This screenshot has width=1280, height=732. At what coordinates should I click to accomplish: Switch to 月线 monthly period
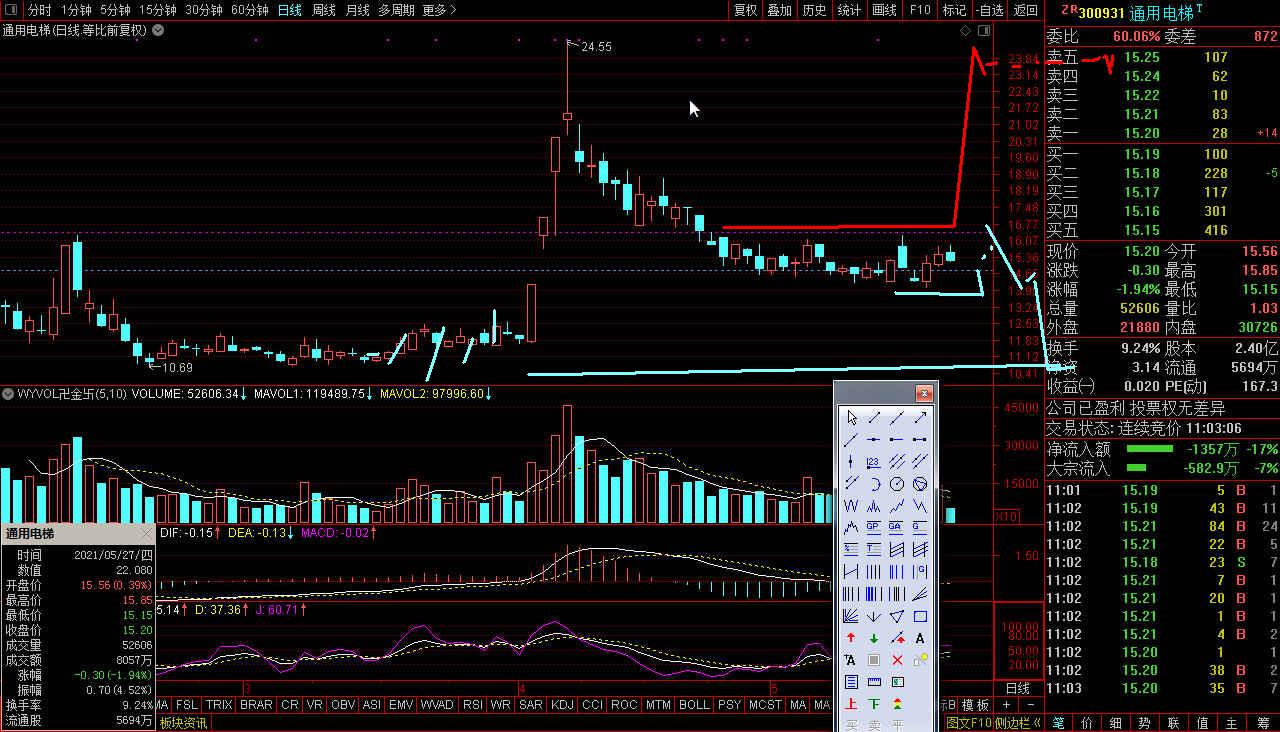coord(357,10)
